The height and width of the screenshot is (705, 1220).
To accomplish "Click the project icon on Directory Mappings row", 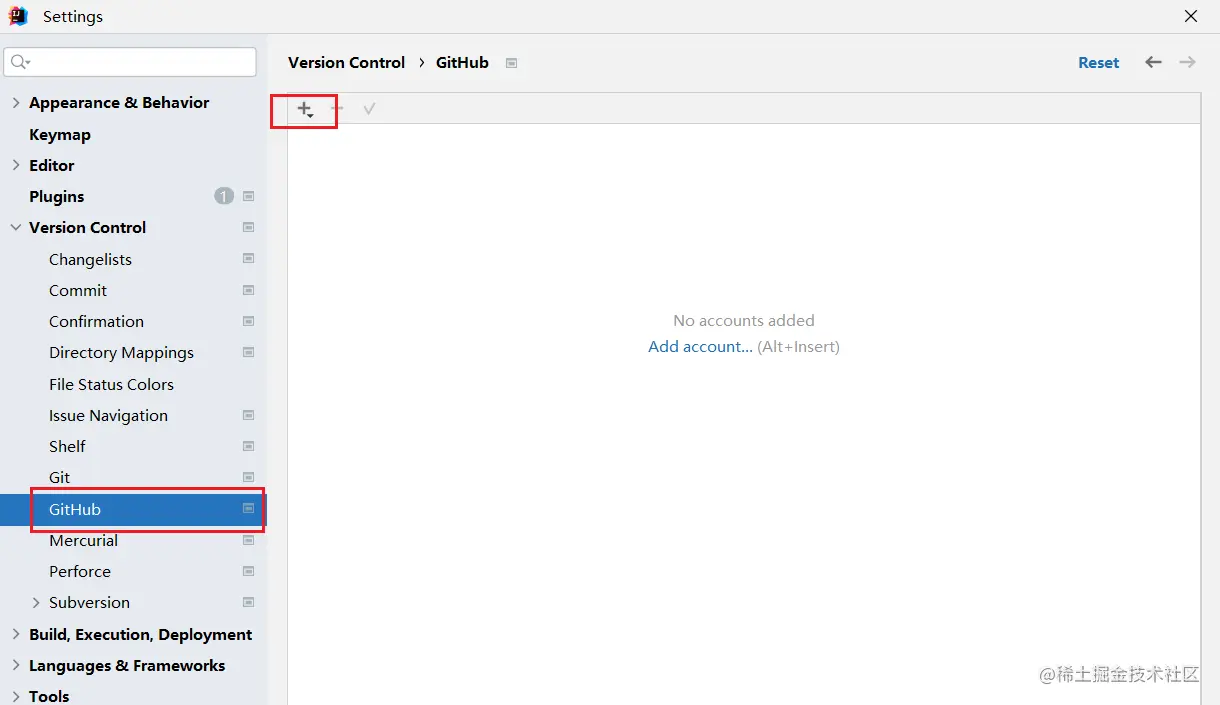I will tap(249, 352).
